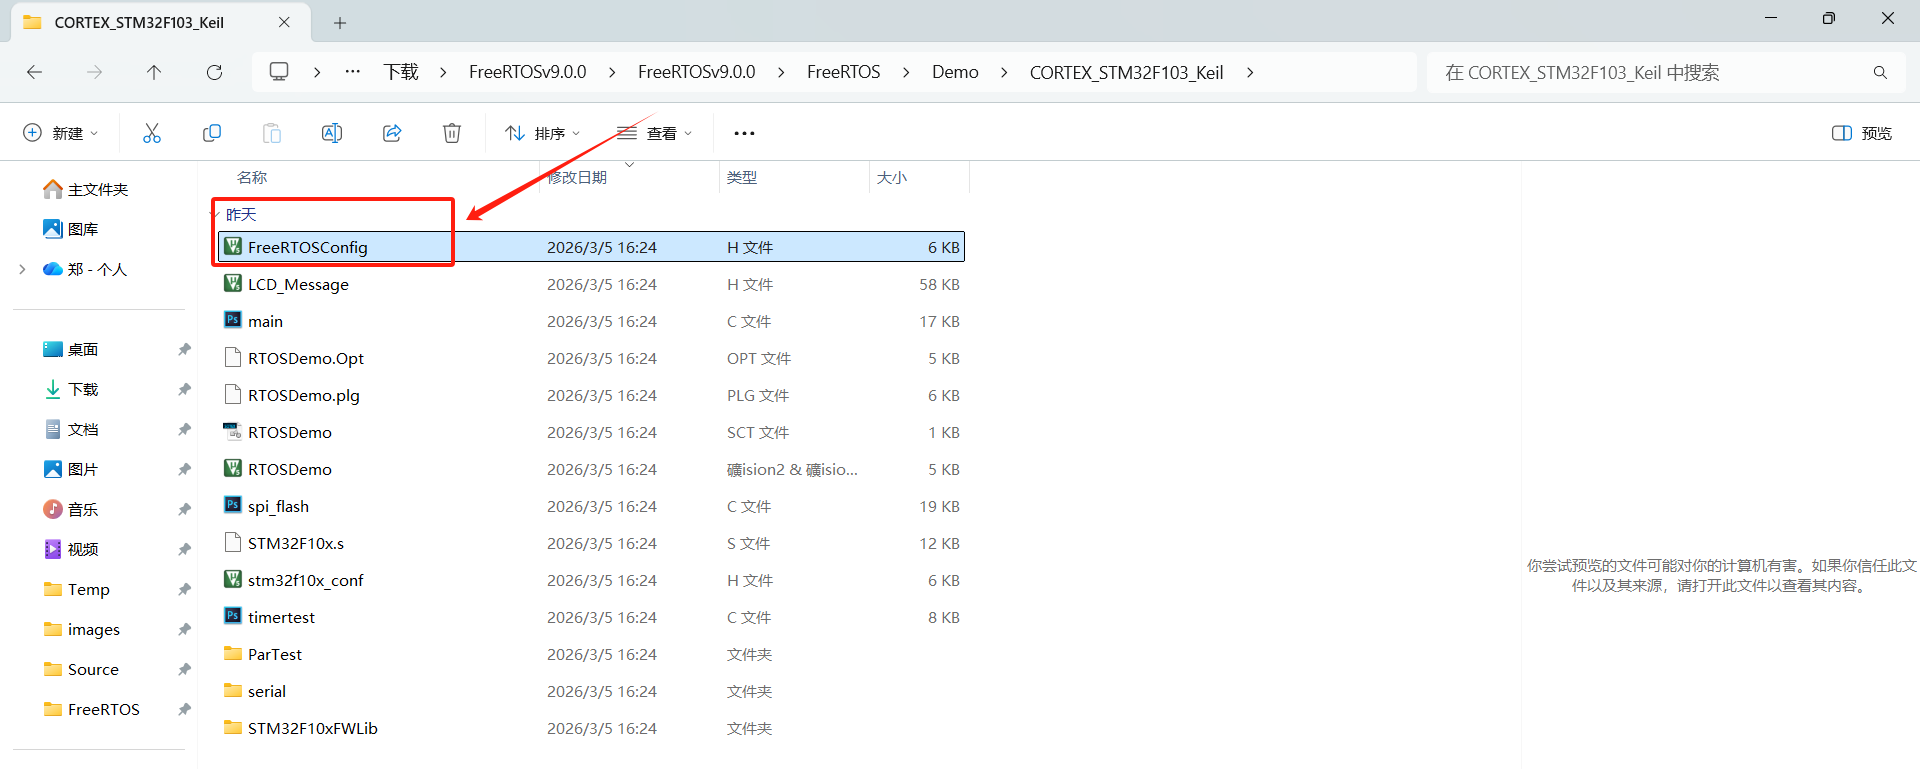The width and height of the screenshot is (1920, 769).
Task: Toggle the 预览 preview pane
Action: pyautogui.click(x=1862, y=133)
